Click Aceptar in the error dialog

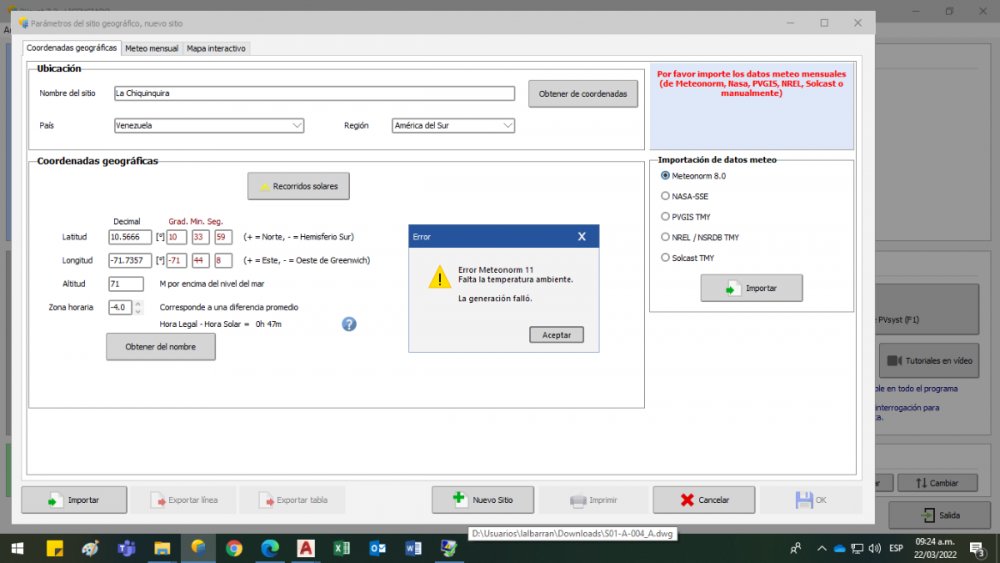(x=556, y=335)
